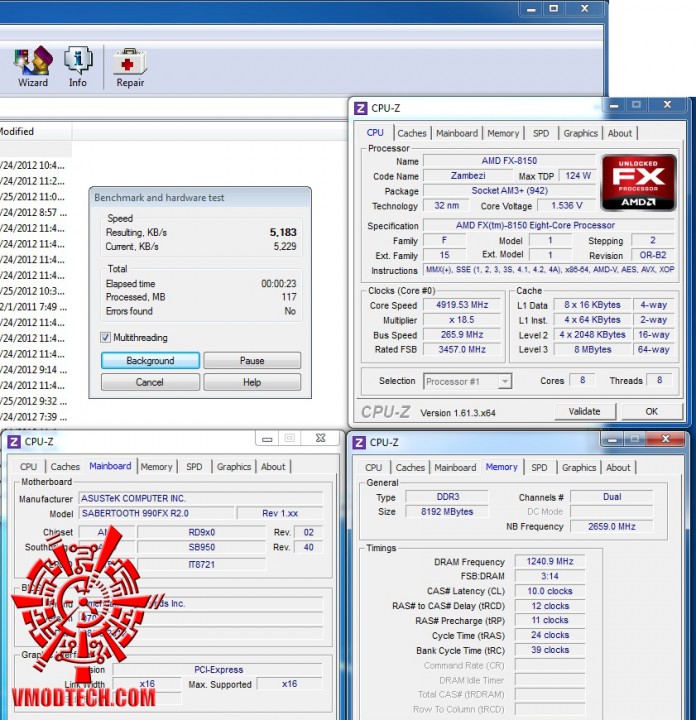This screenshot has width=696, height=720.
Task: Select Caches tab in Memory CPU-Z window
Action: [410, 467]
